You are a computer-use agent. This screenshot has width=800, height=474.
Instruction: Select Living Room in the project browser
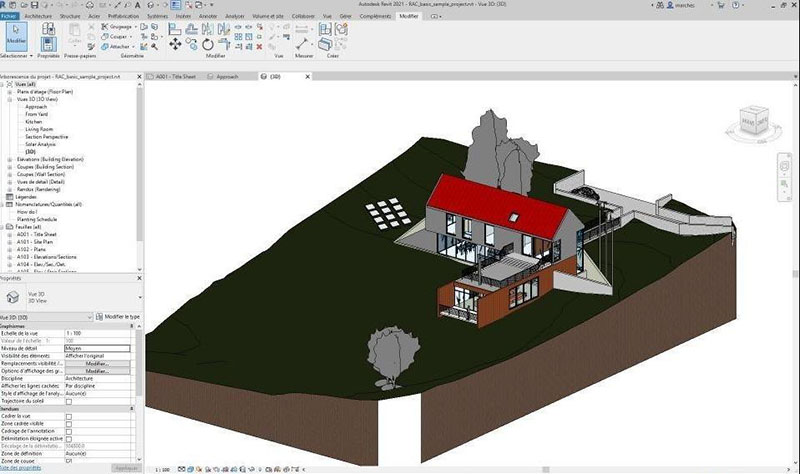click(39, 130)
